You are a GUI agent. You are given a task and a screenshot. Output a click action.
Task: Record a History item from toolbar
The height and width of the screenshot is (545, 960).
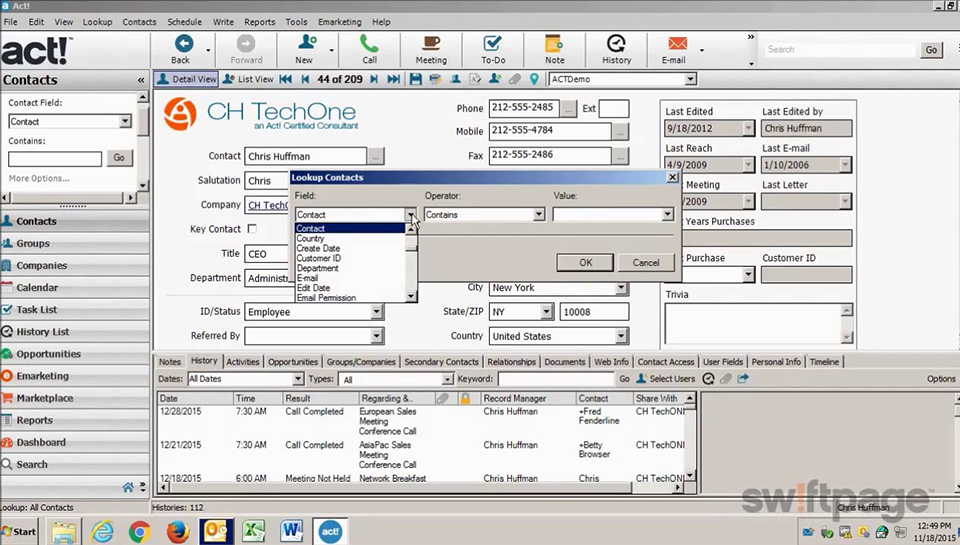[x=616, y=49]
